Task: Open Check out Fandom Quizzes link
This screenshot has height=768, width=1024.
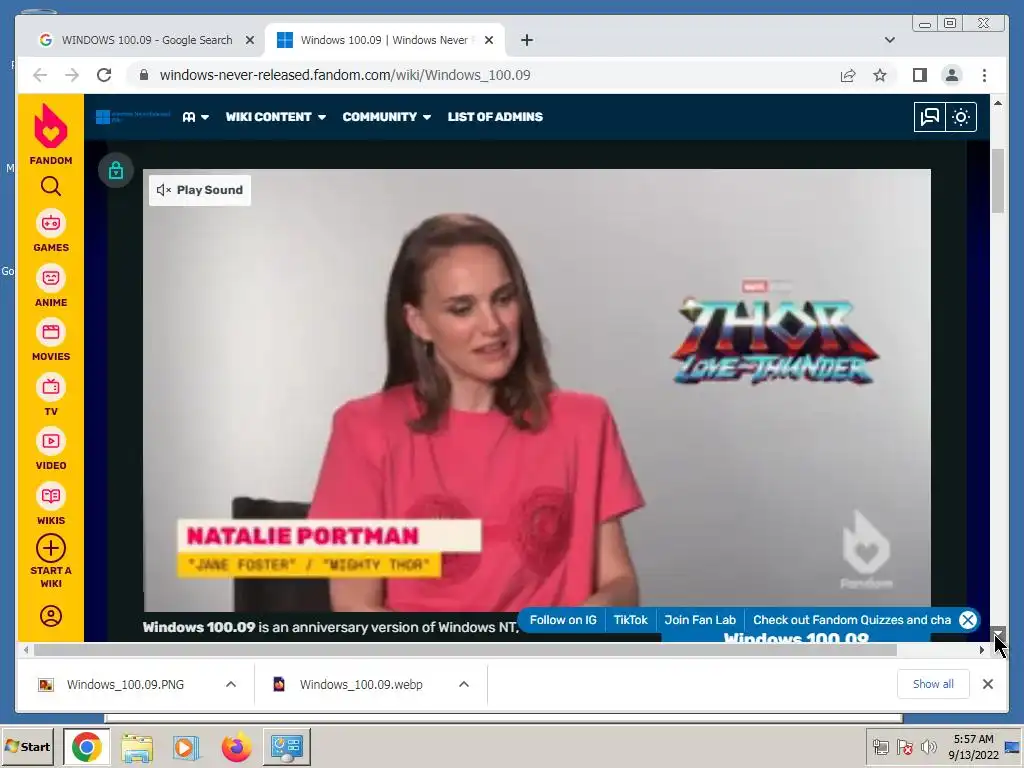Action: click(x=852, y=620)
